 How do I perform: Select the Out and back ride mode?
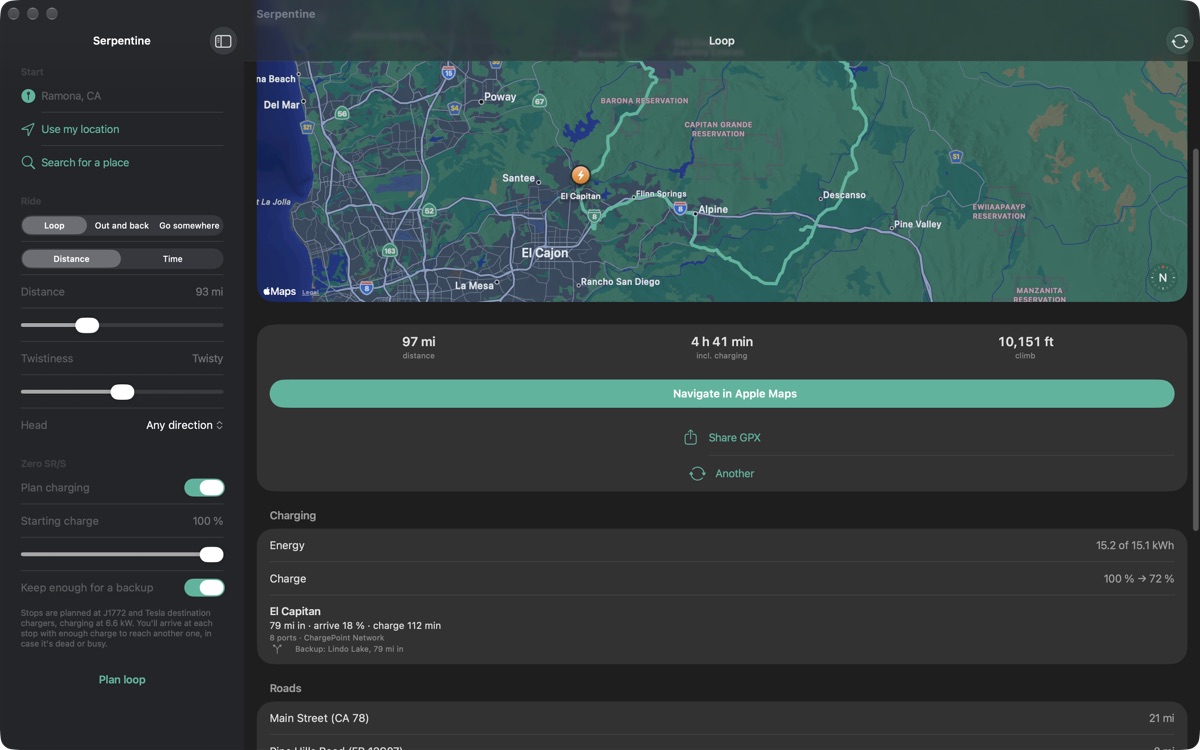tap(122, 226)
